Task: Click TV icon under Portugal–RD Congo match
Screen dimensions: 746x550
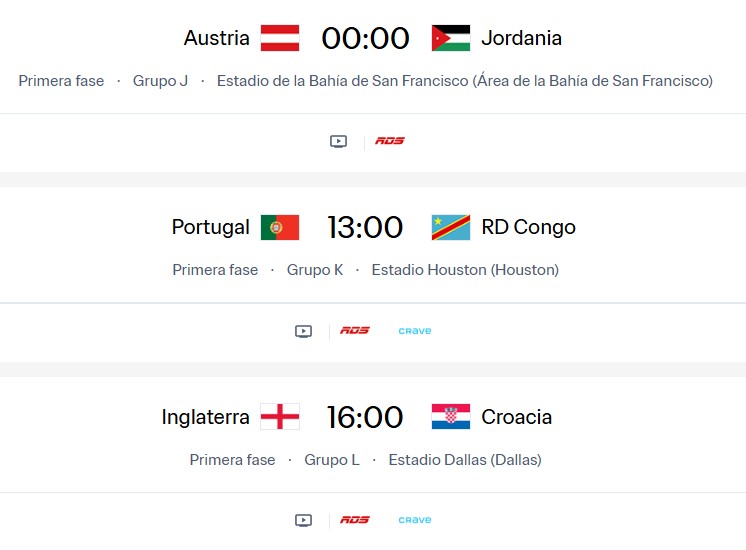Action: [x=304, y=331]
